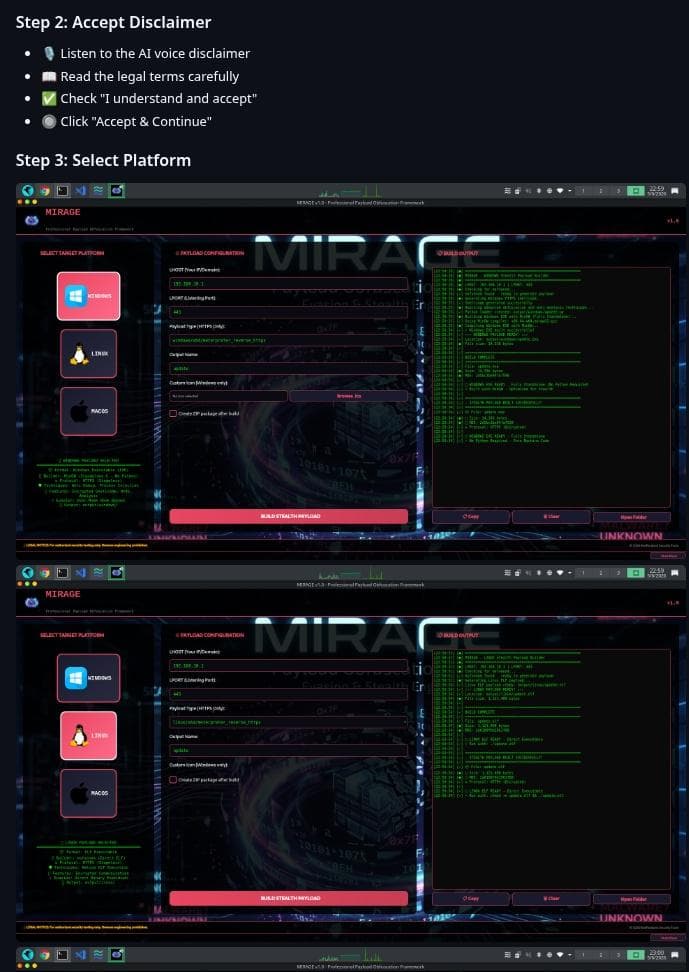Click the LHOST field in the Windows-build screenshot
The image size is (689, 972).
(x=288, y=283)
